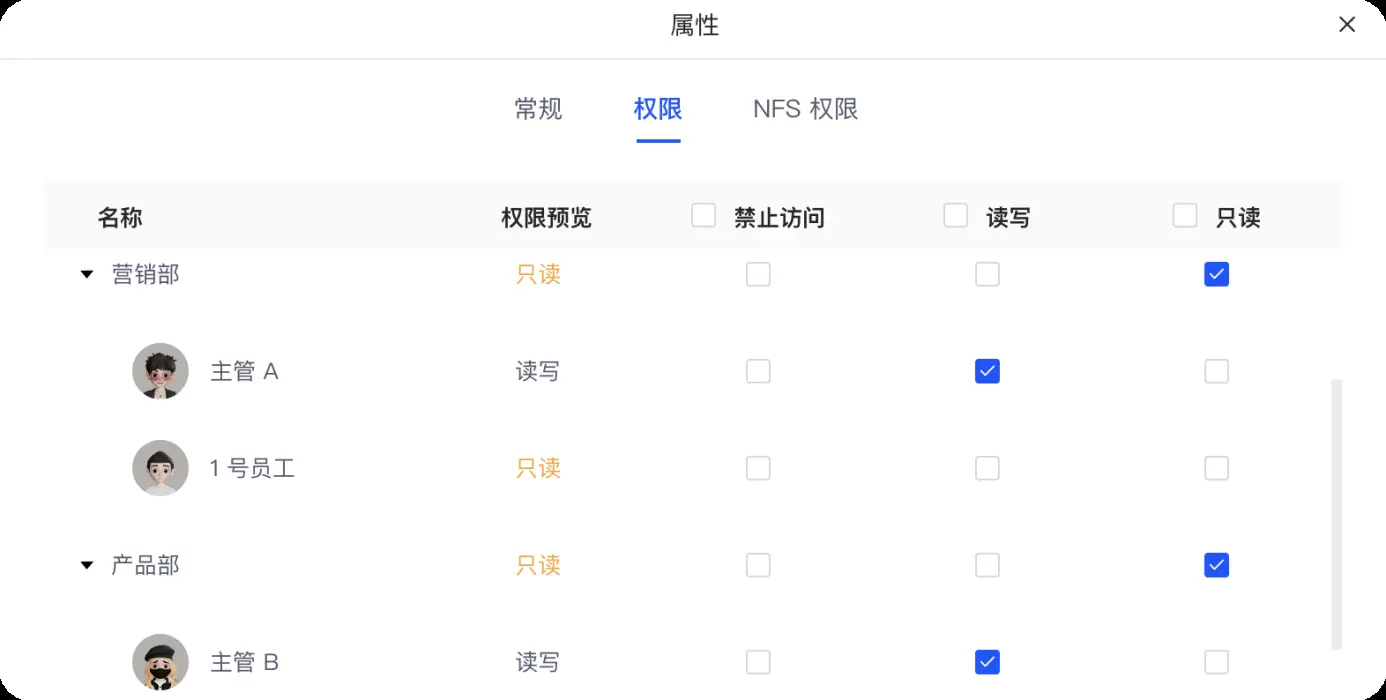Enable 禁止访问 for 1 号员工
Screen dimensions: 1386x700
point(758,468)
